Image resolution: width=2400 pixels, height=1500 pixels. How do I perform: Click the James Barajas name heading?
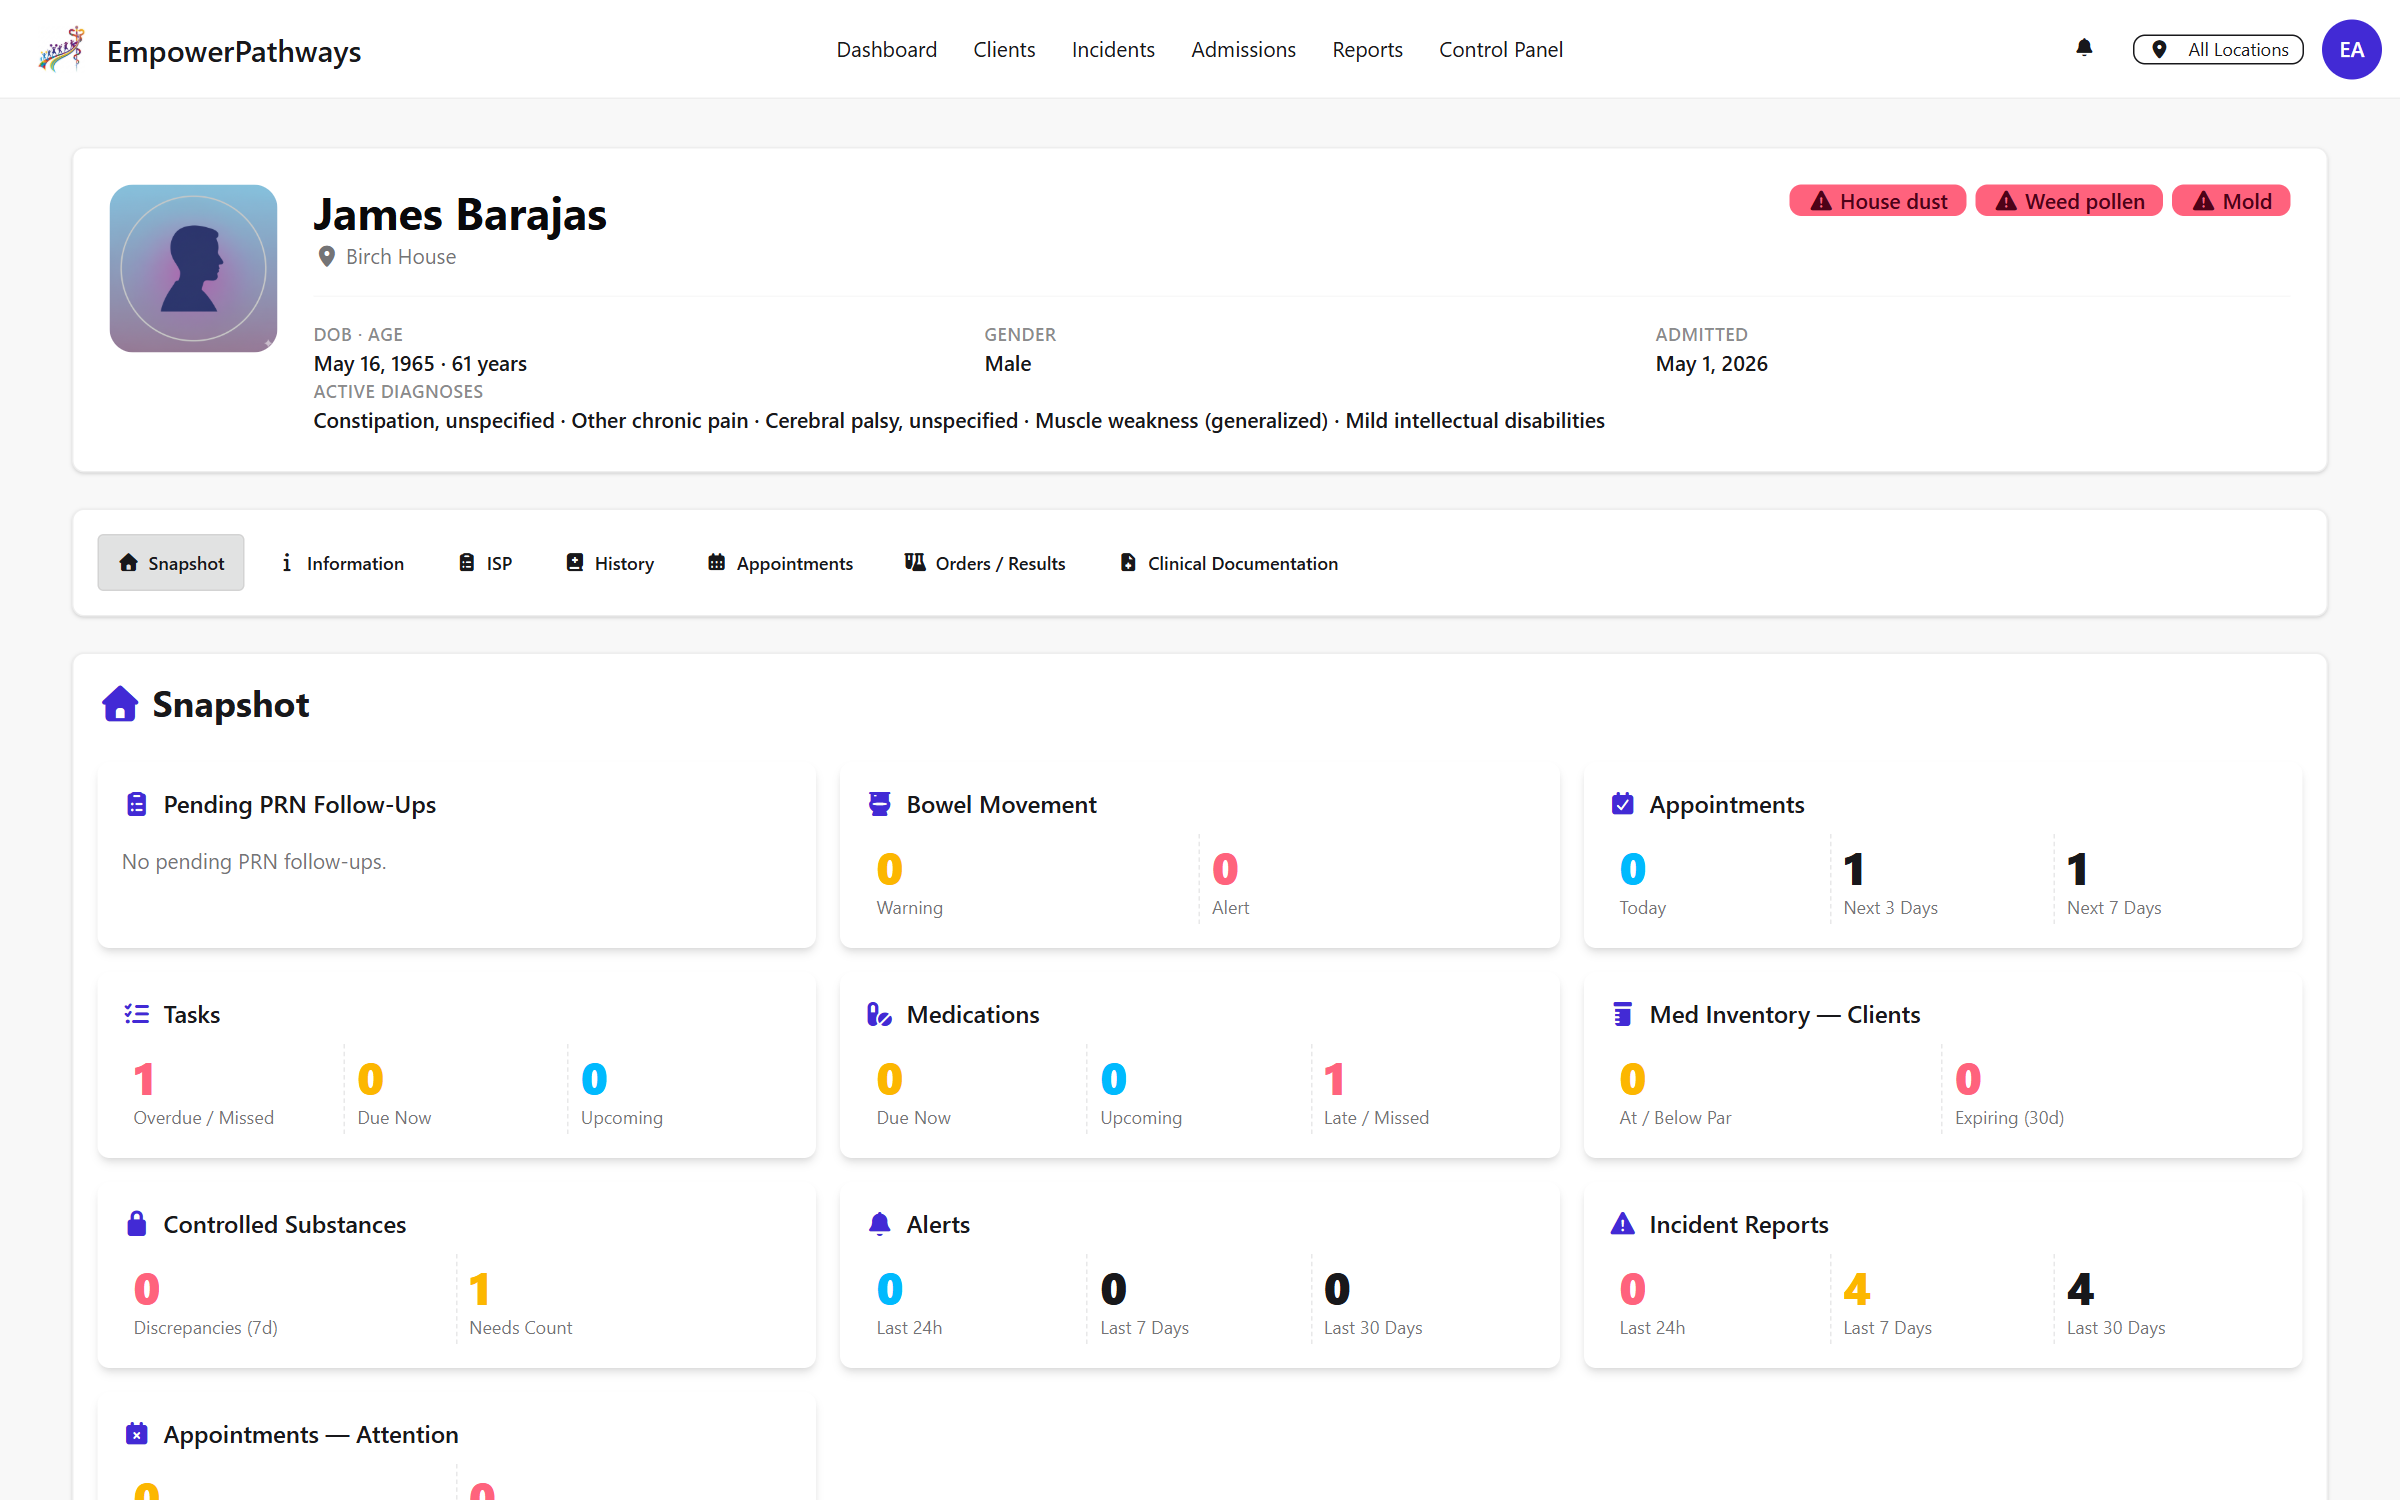click(460, 214)
